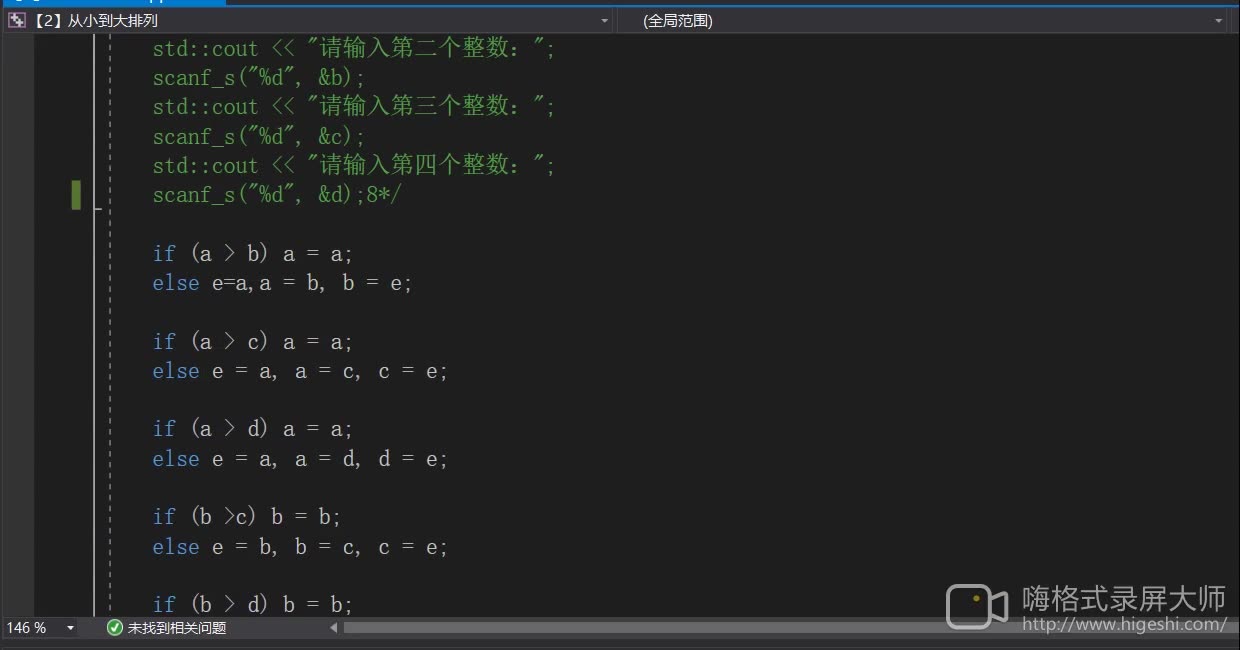Screen dimensions: 1240x650
Task: Click the green change-tracking bar beside scanf_s line
Action: tap(77, 195)
